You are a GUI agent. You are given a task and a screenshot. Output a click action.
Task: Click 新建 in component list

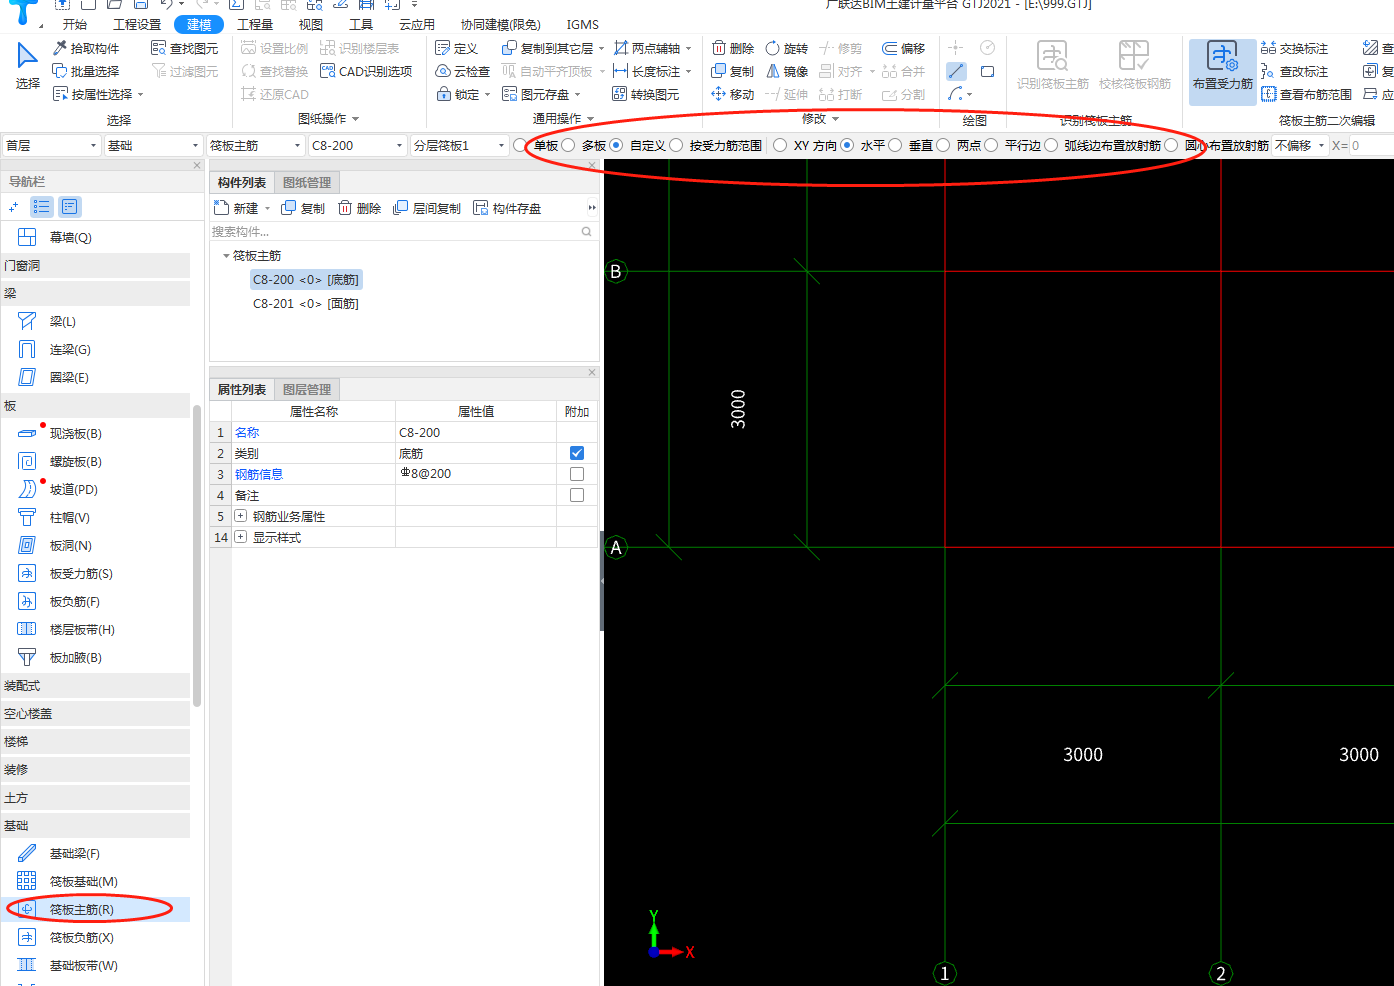(242, 208)
